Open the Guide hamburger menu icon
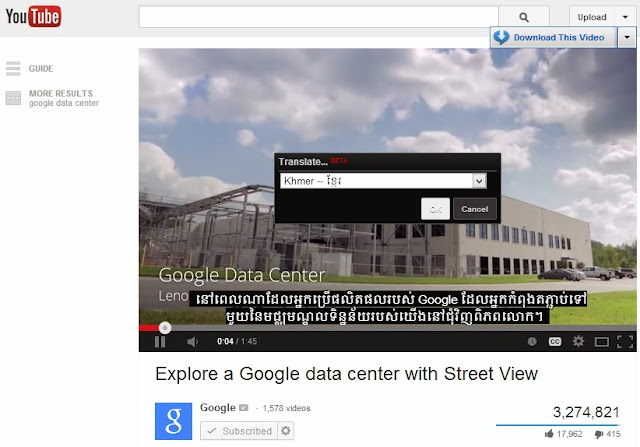The height and width of the screenshot is (447, 640). tap(13, 69)
